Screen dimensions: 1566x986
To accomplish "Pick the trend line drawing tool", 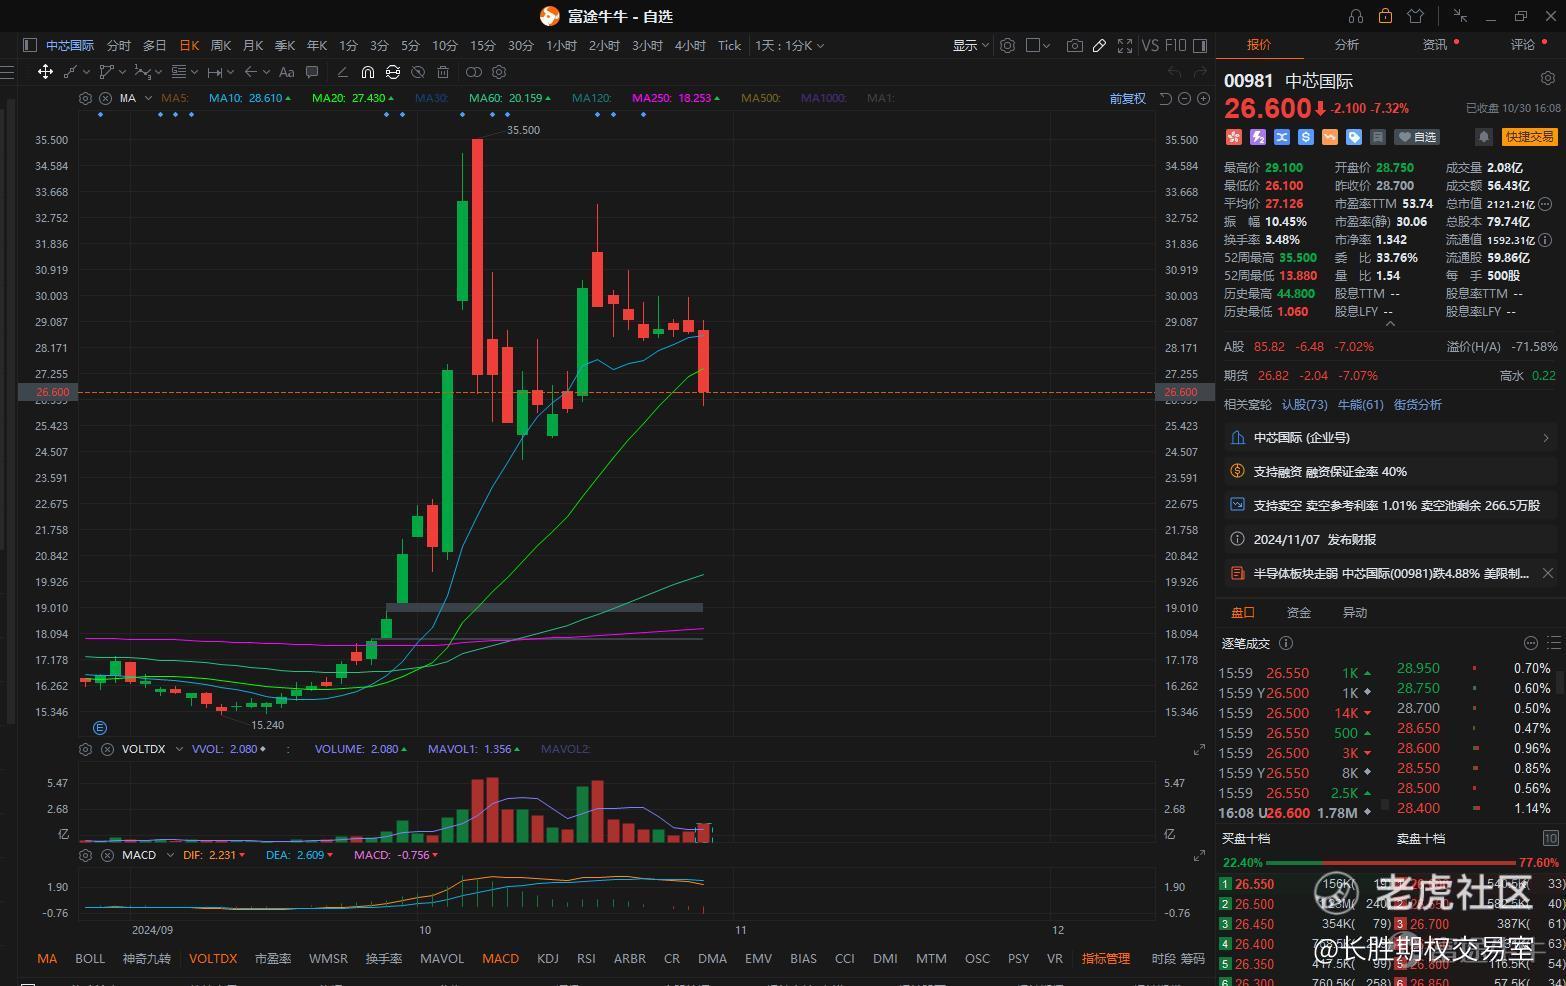I will click(70, 72).
